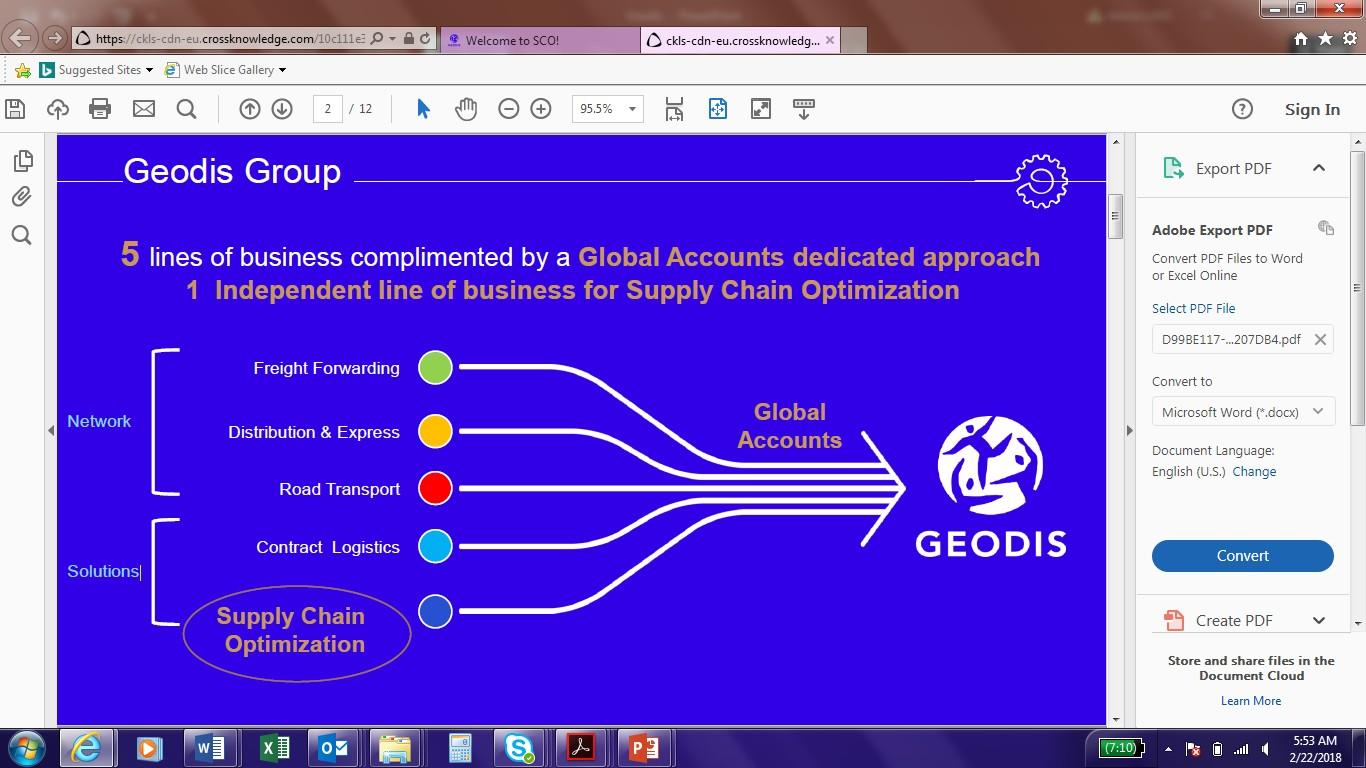Collapse the Export PDF section
This screenshot has height=768, width=1366.
tap(1319, 168)
